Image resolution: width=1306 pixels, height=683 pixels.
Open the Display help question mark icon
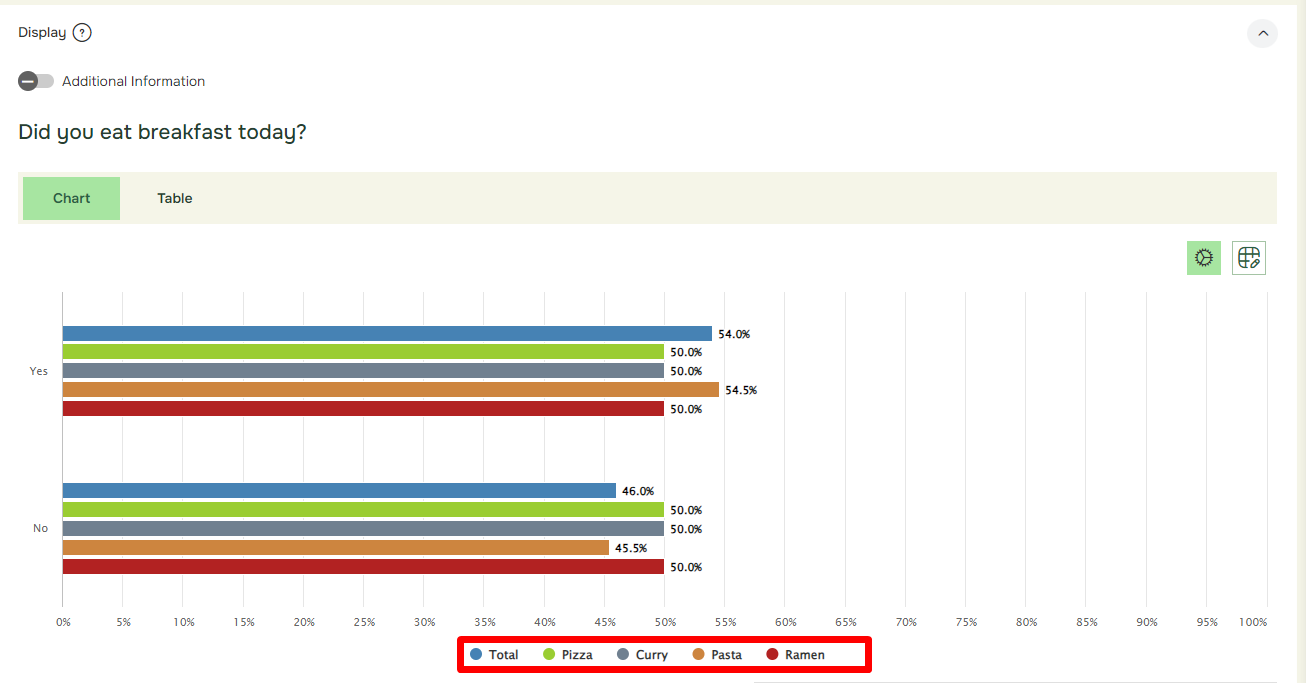(x=82, y=33)
